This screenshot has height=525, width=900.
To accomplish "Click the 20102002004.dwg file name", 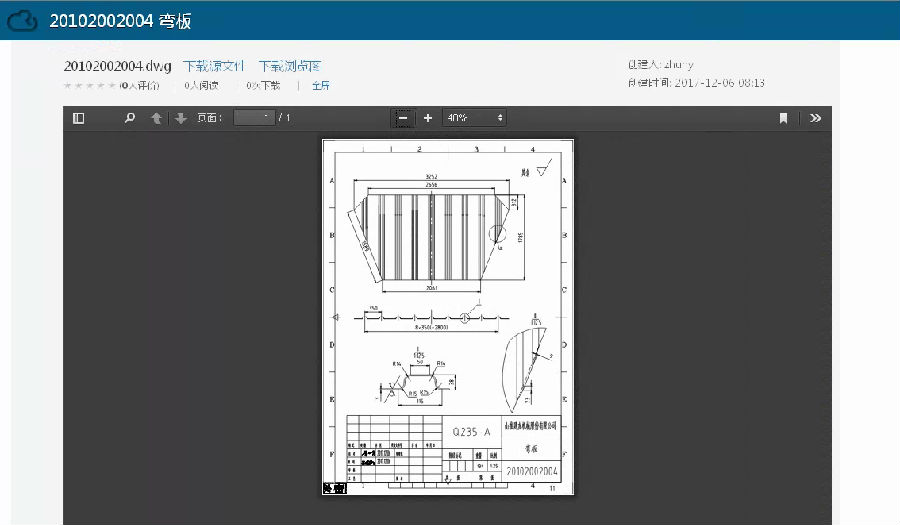I will pyautogui.click(x=118, y=66).
